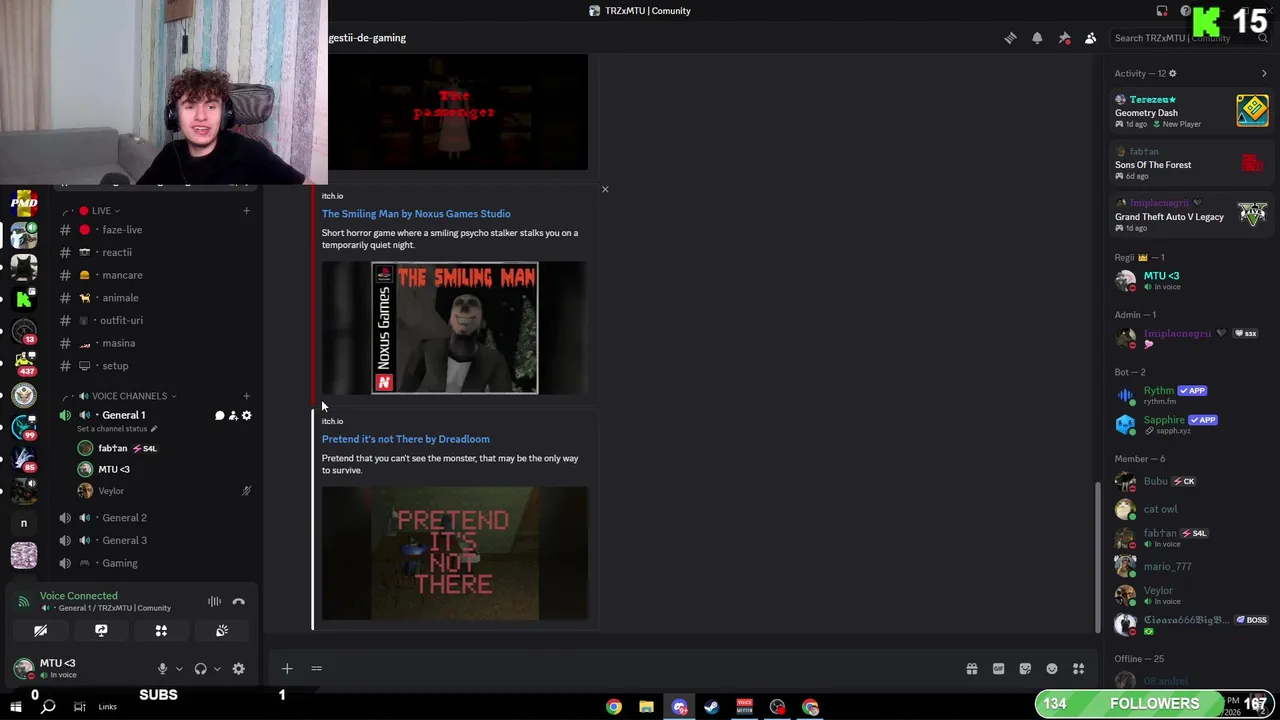Open User Settings gear icon
This screenshot has height=720, width=1280.
(x=238, y=669)
